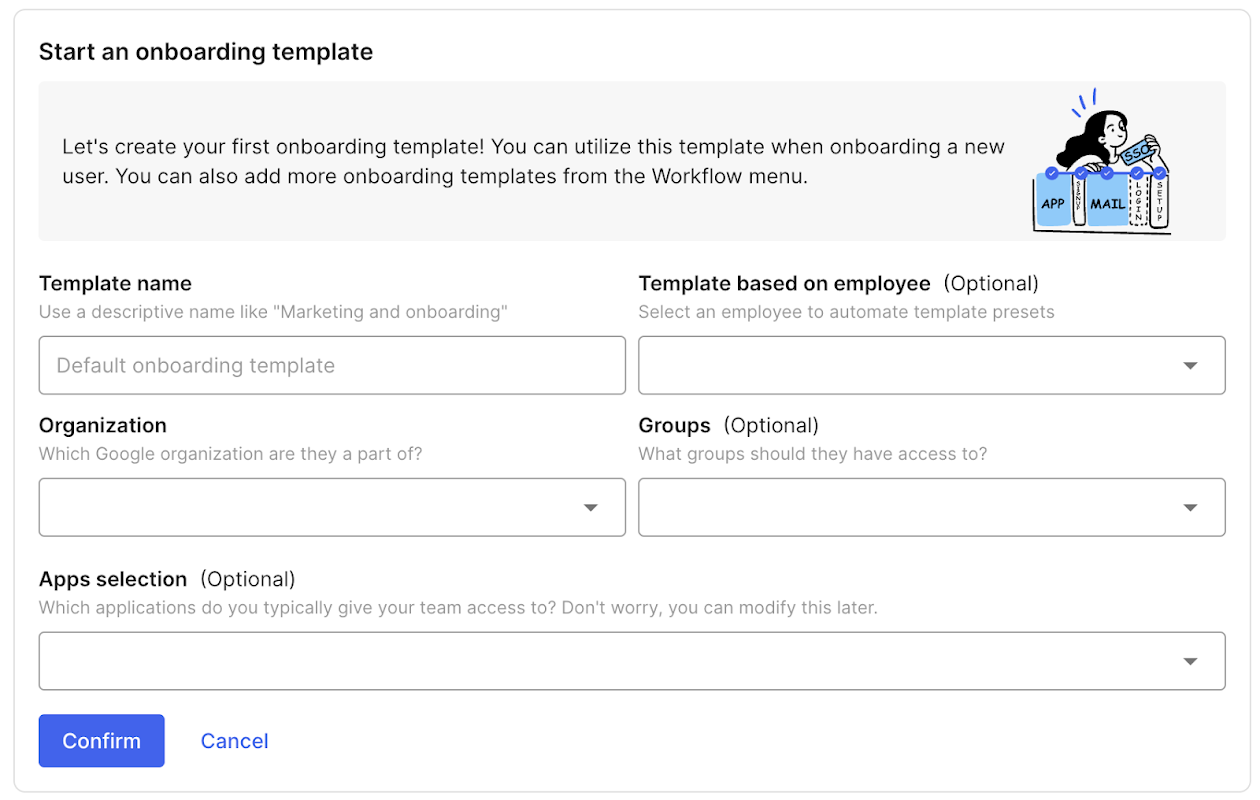The width and height of the screenshot is (1260, 800).
Task: Click the Cancel link
Action: (234, 741)
